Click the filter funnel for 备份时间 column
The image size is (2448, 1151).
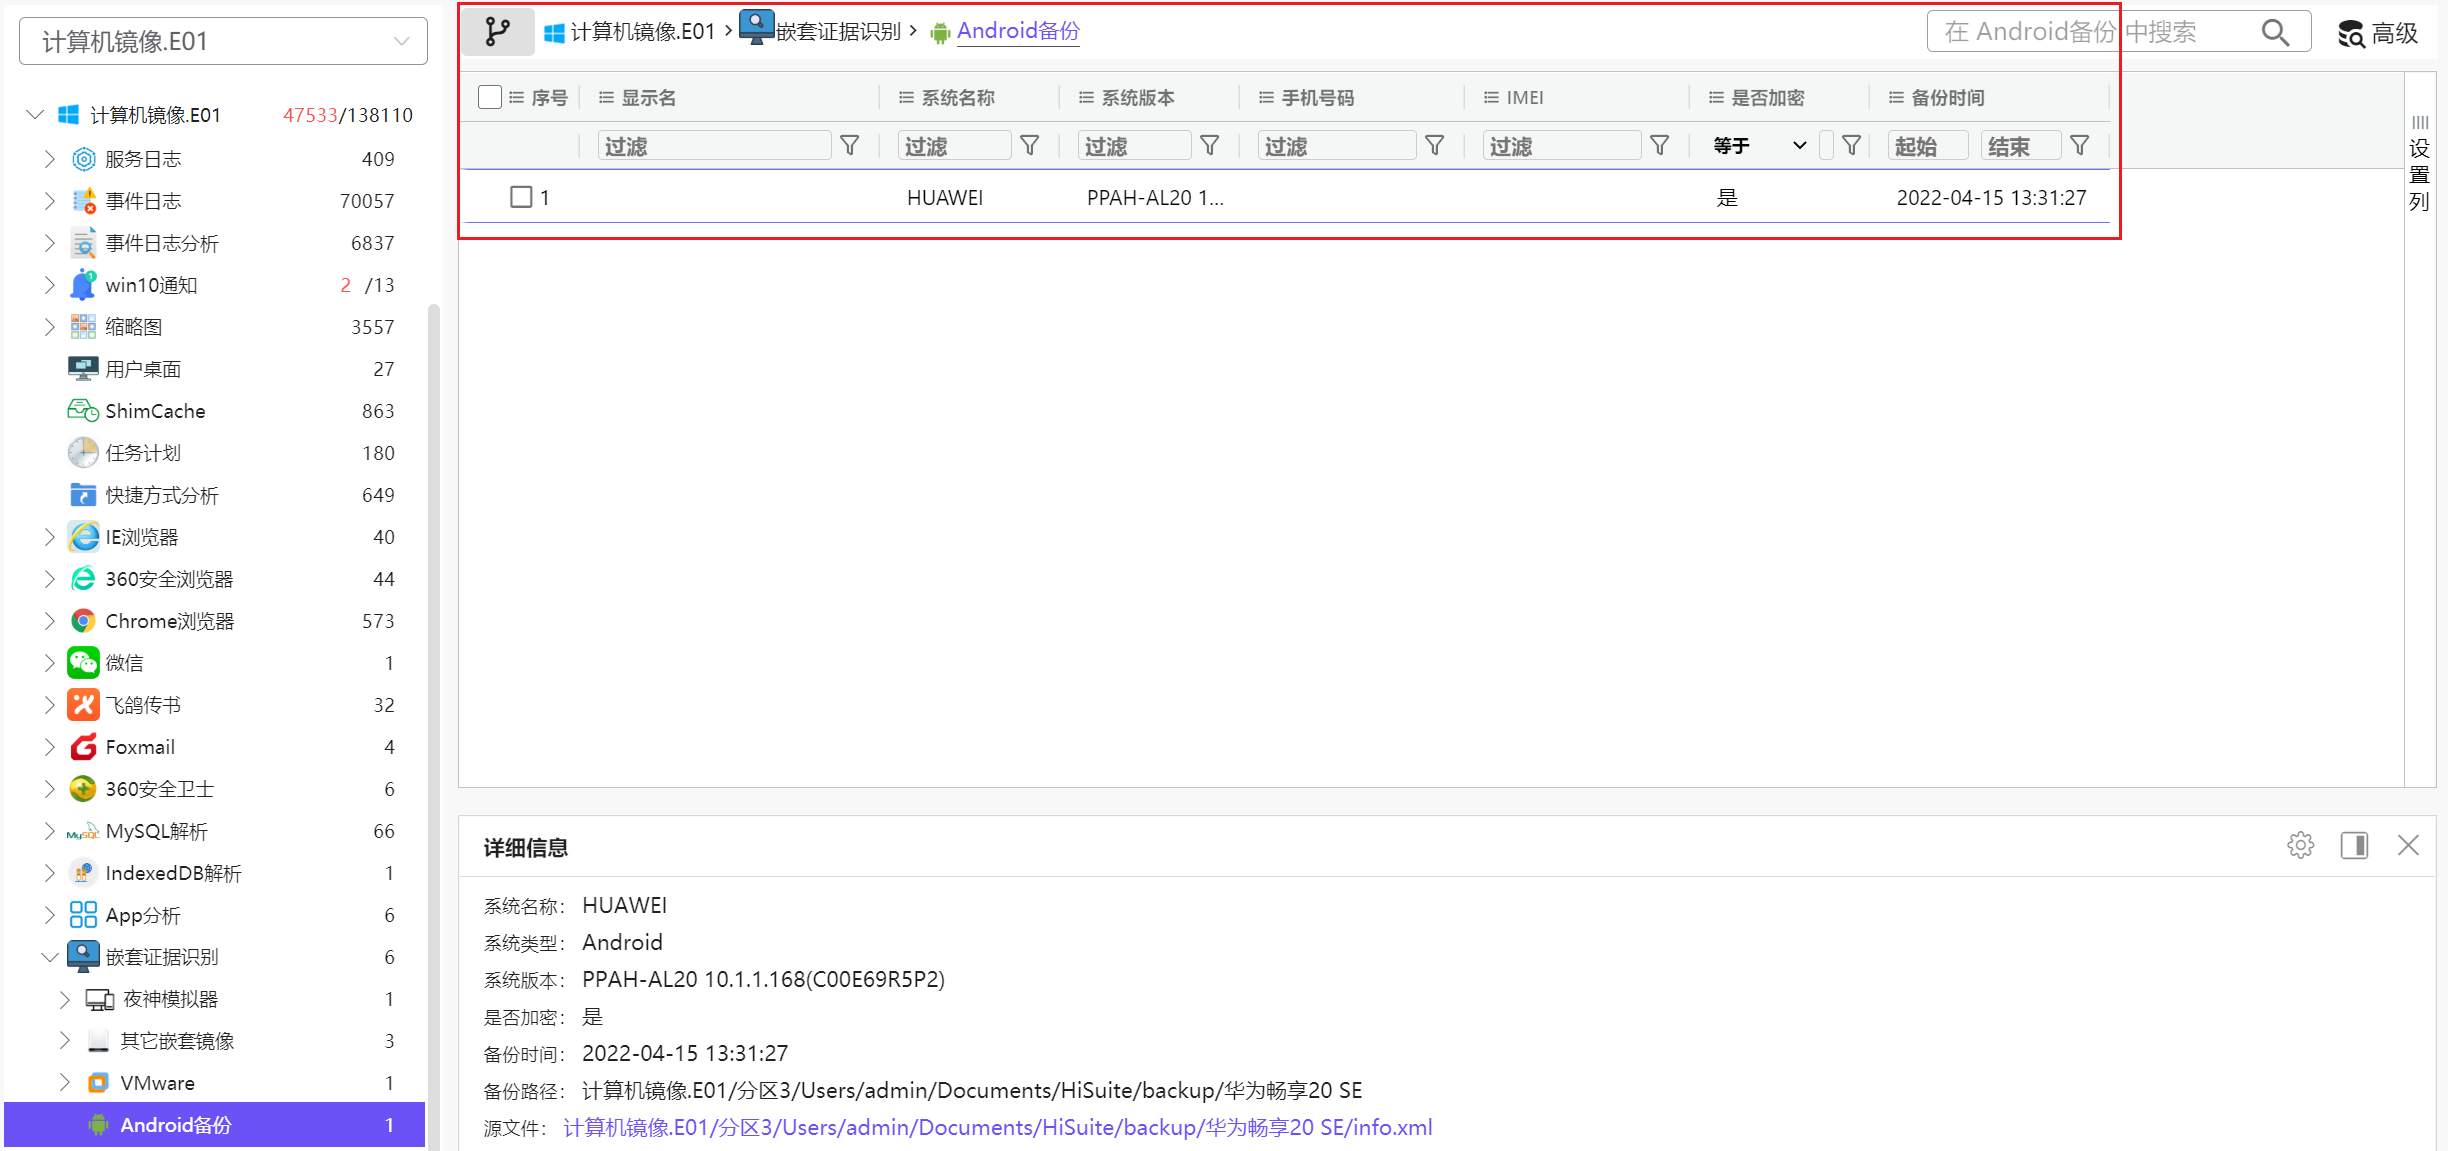[x=2080, y=146]
